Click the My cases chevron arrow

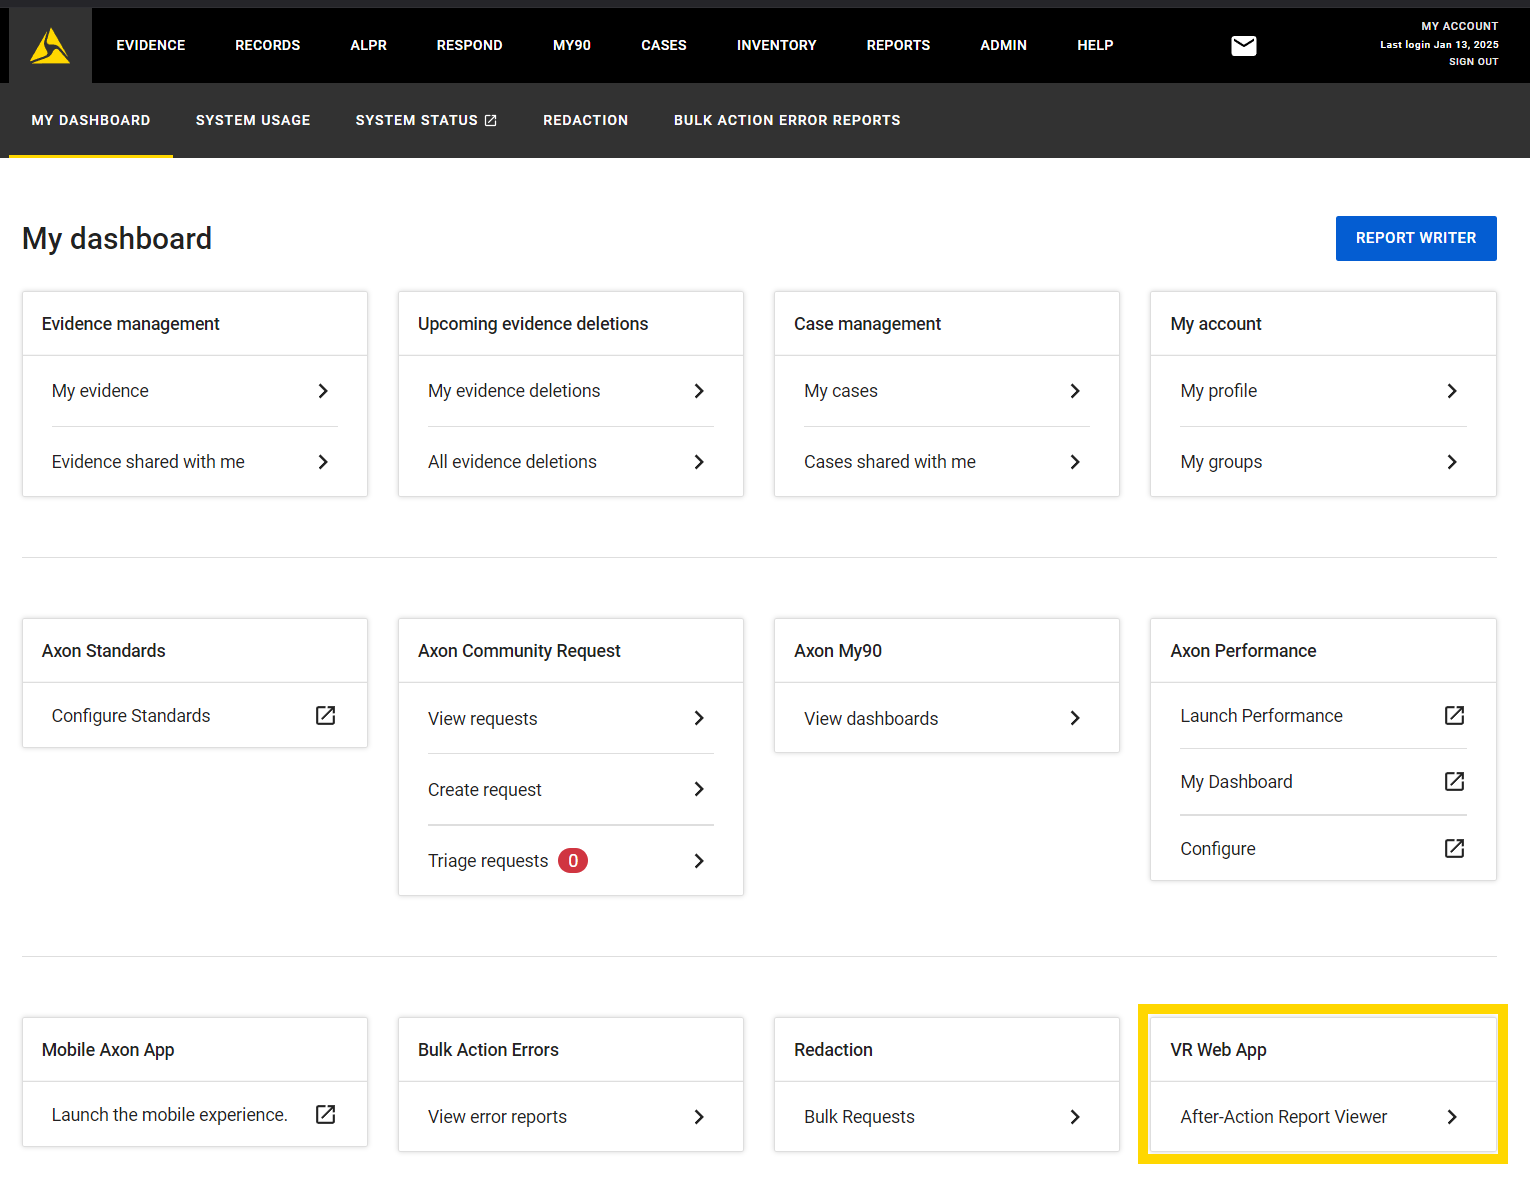pyautogui.click(x=1075, y=391)
